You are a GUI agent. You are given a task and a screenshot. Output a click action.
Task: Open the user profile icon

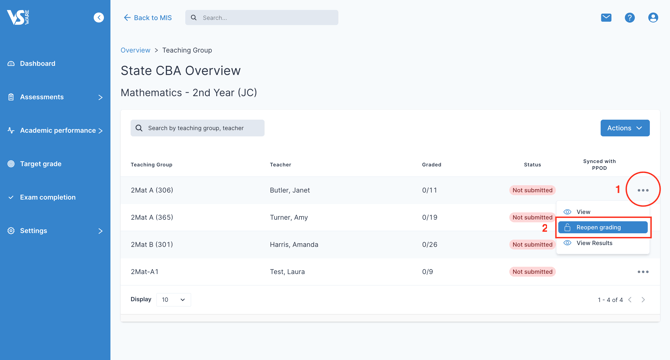(653, 18)
